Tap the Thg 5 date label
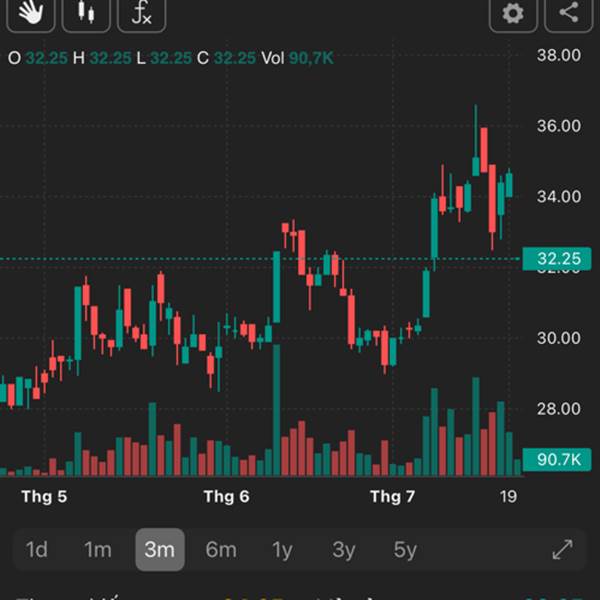600x600 pixels. [44, 497]
